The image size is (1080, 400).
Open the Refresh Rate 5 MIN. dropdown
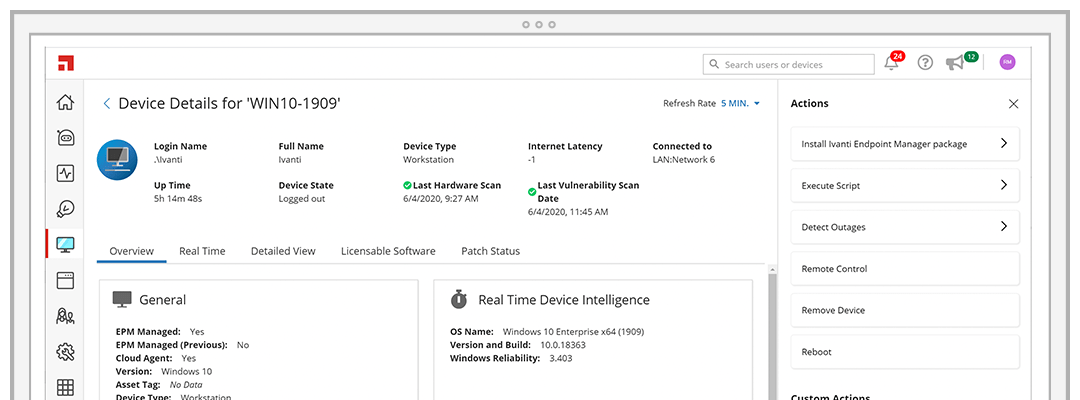740,103
